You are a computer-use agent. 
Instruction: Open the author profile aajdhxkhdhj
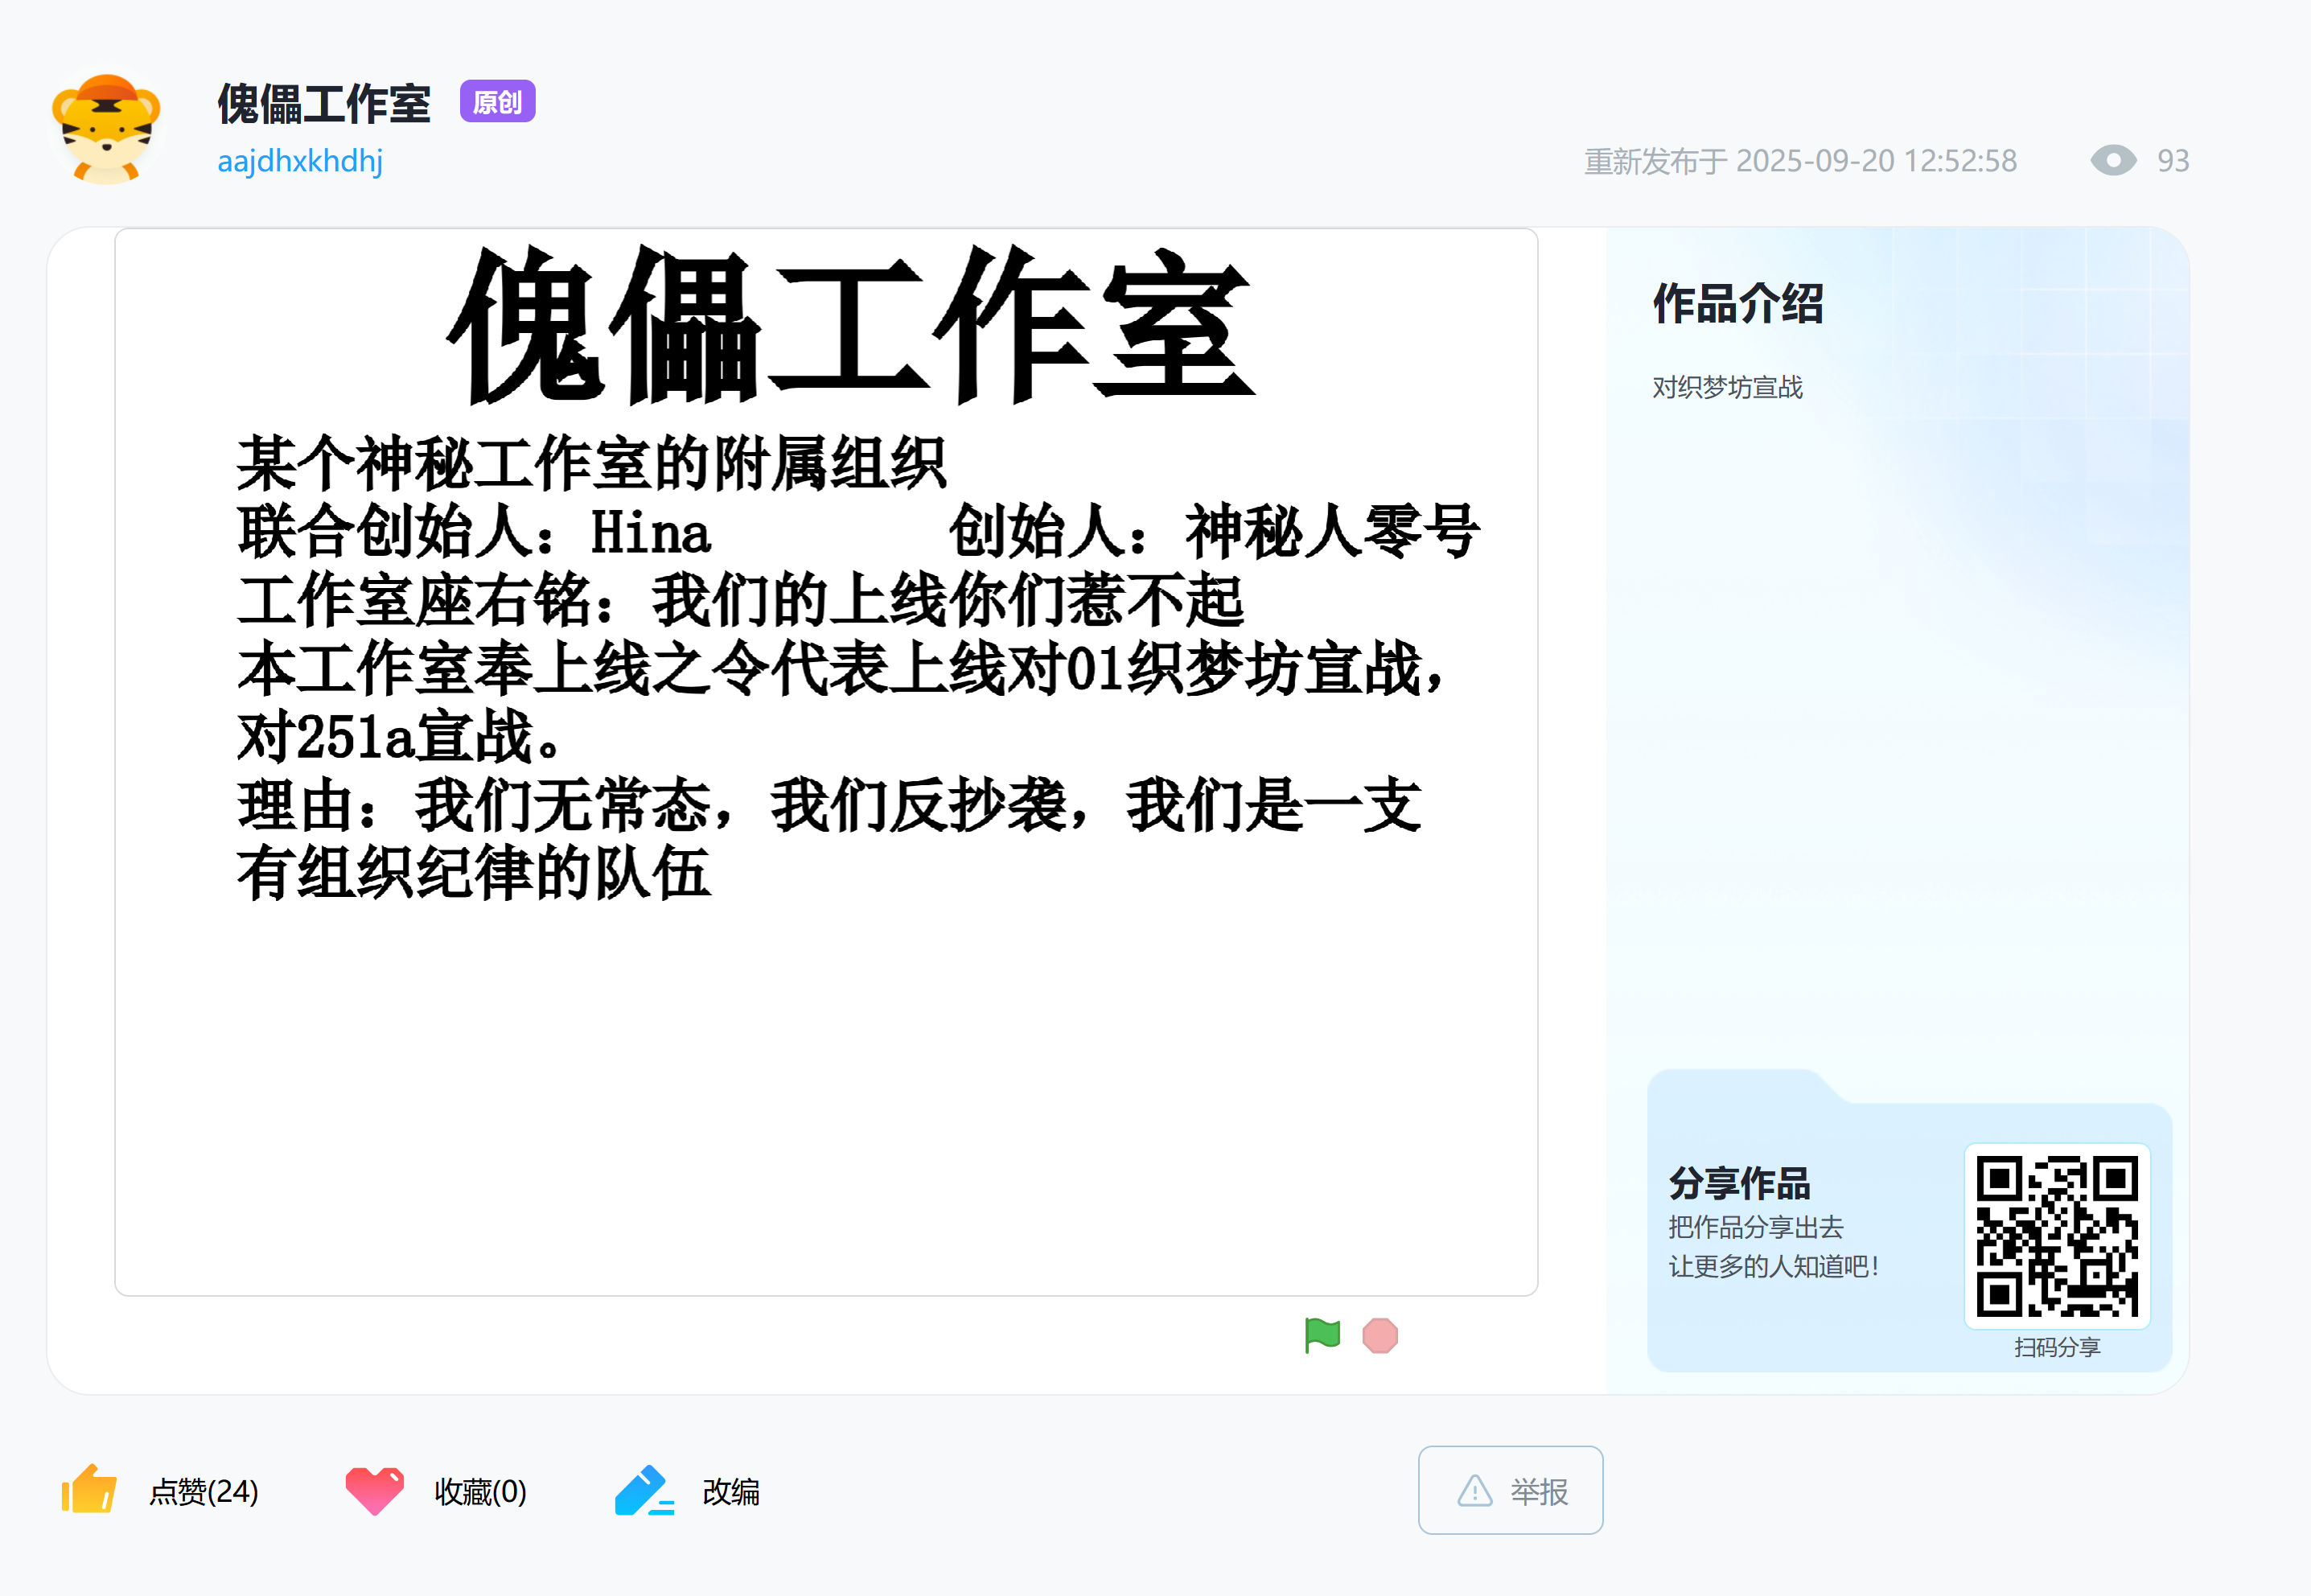(300, 161)
